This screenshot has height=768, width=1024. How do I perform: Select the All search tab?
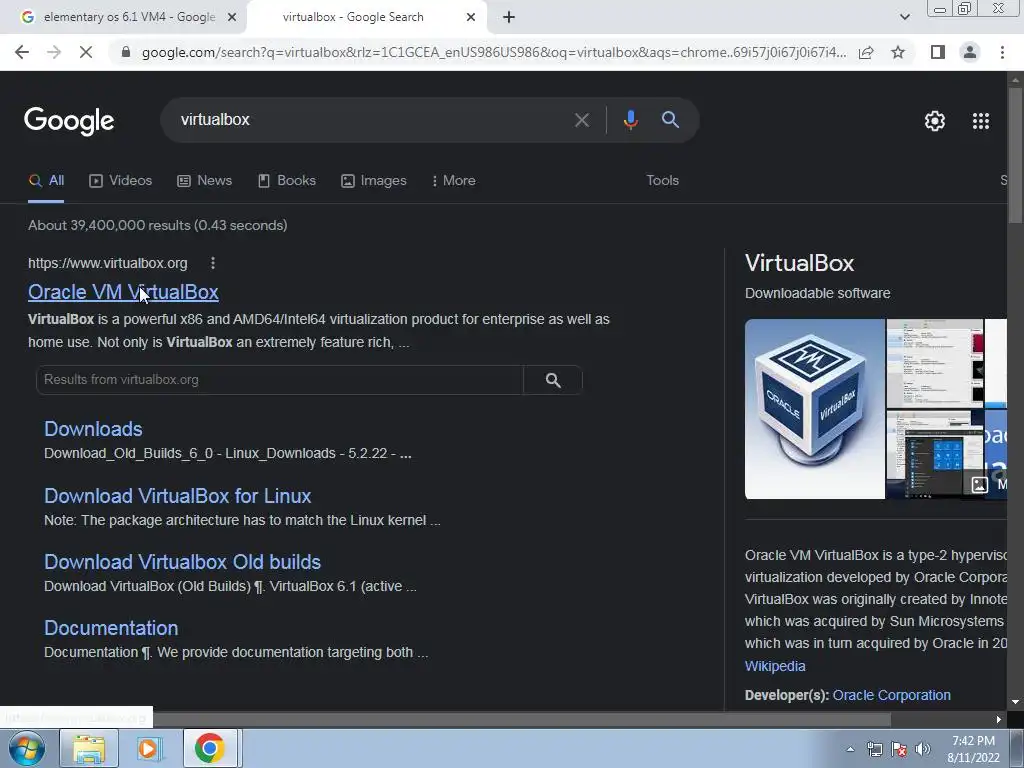click(46, 181)
